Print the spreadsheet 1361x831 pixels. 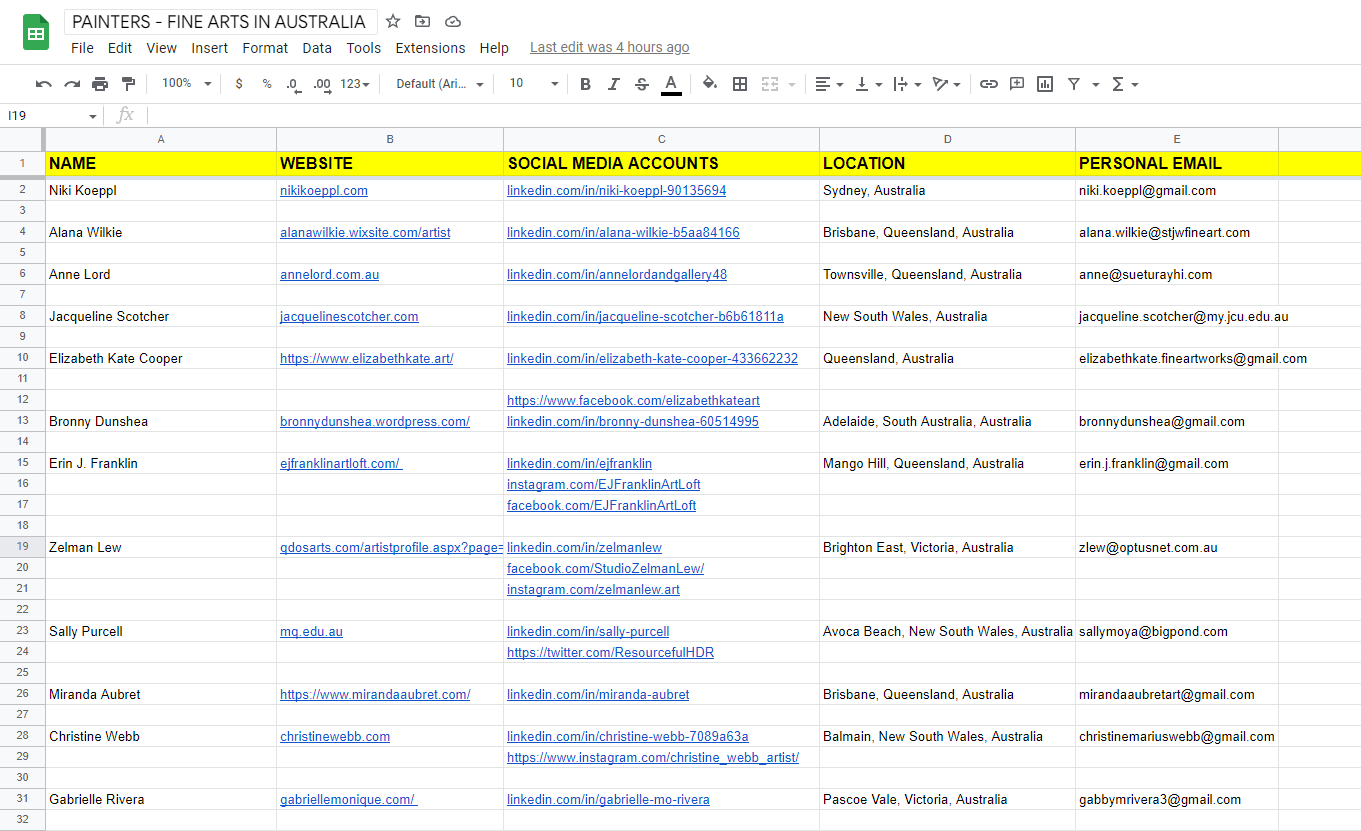click(x=100, y=84)
